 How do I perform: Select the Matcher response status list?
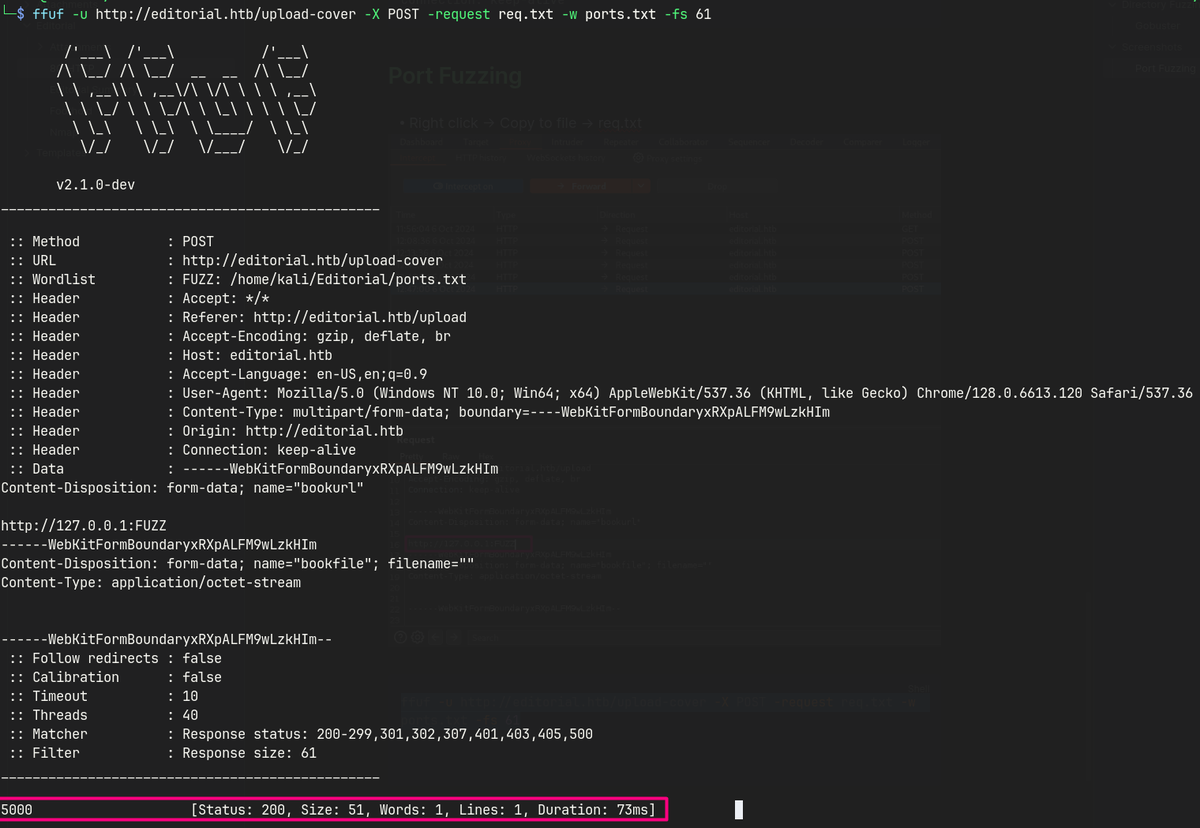point(387,736)
